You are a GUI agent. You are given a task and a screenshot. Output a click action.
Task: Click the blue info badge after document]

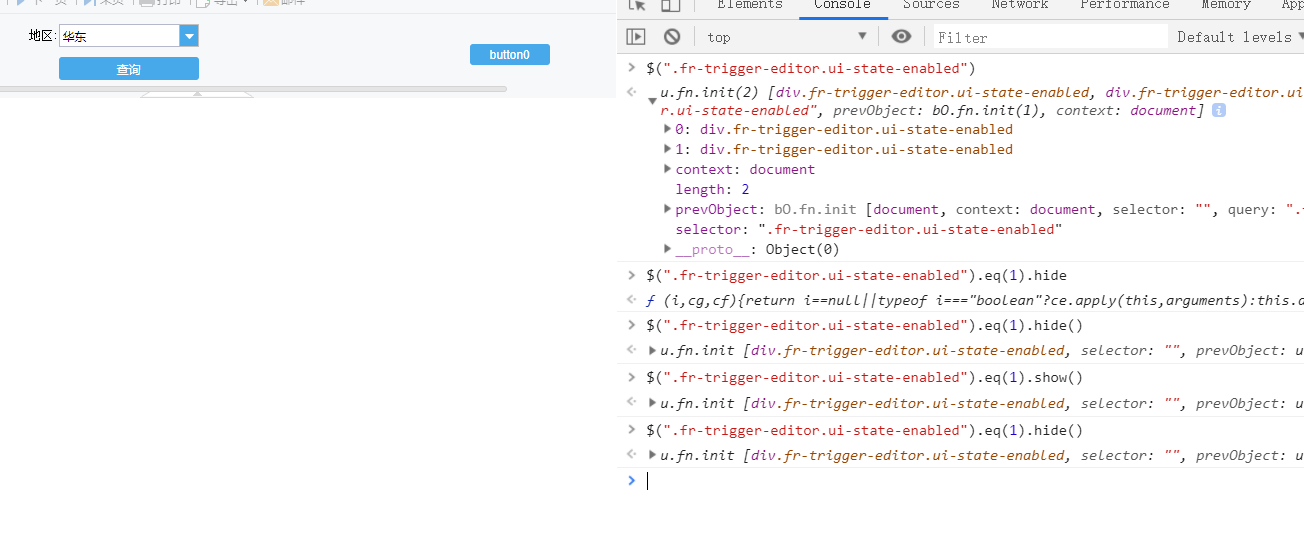[1218, 110]
